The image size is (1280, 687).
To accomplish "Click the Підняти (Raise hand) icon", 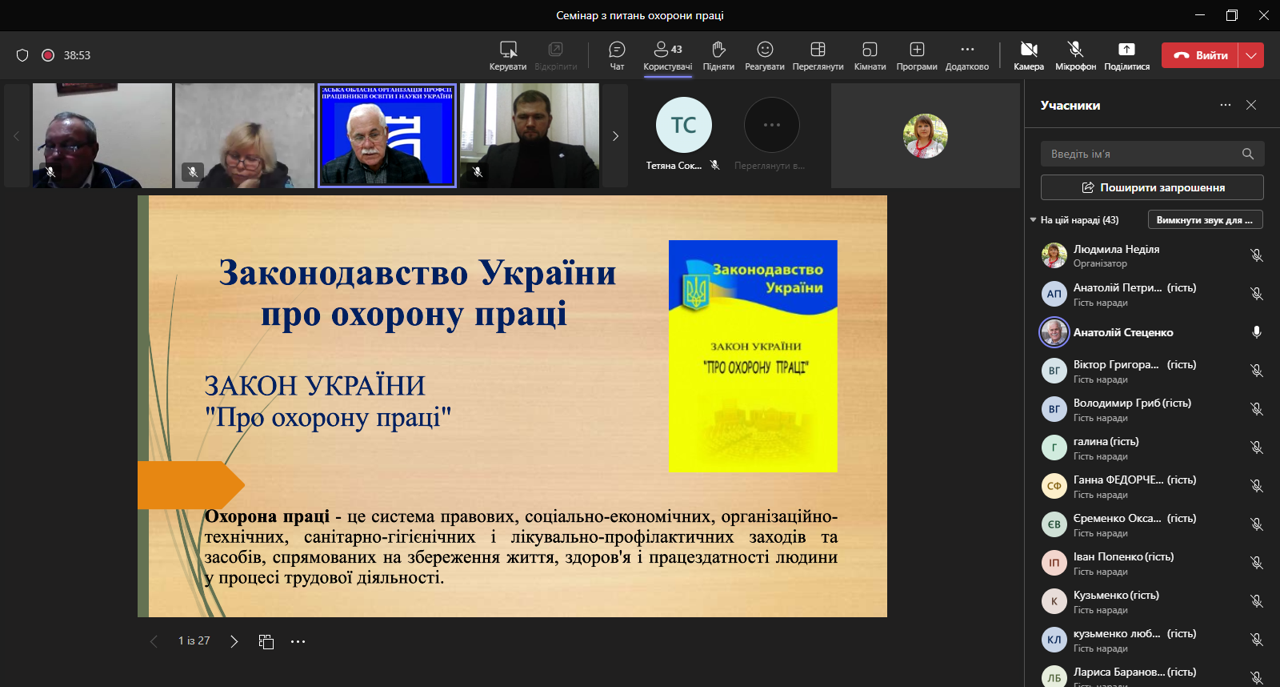I will 718,55.
